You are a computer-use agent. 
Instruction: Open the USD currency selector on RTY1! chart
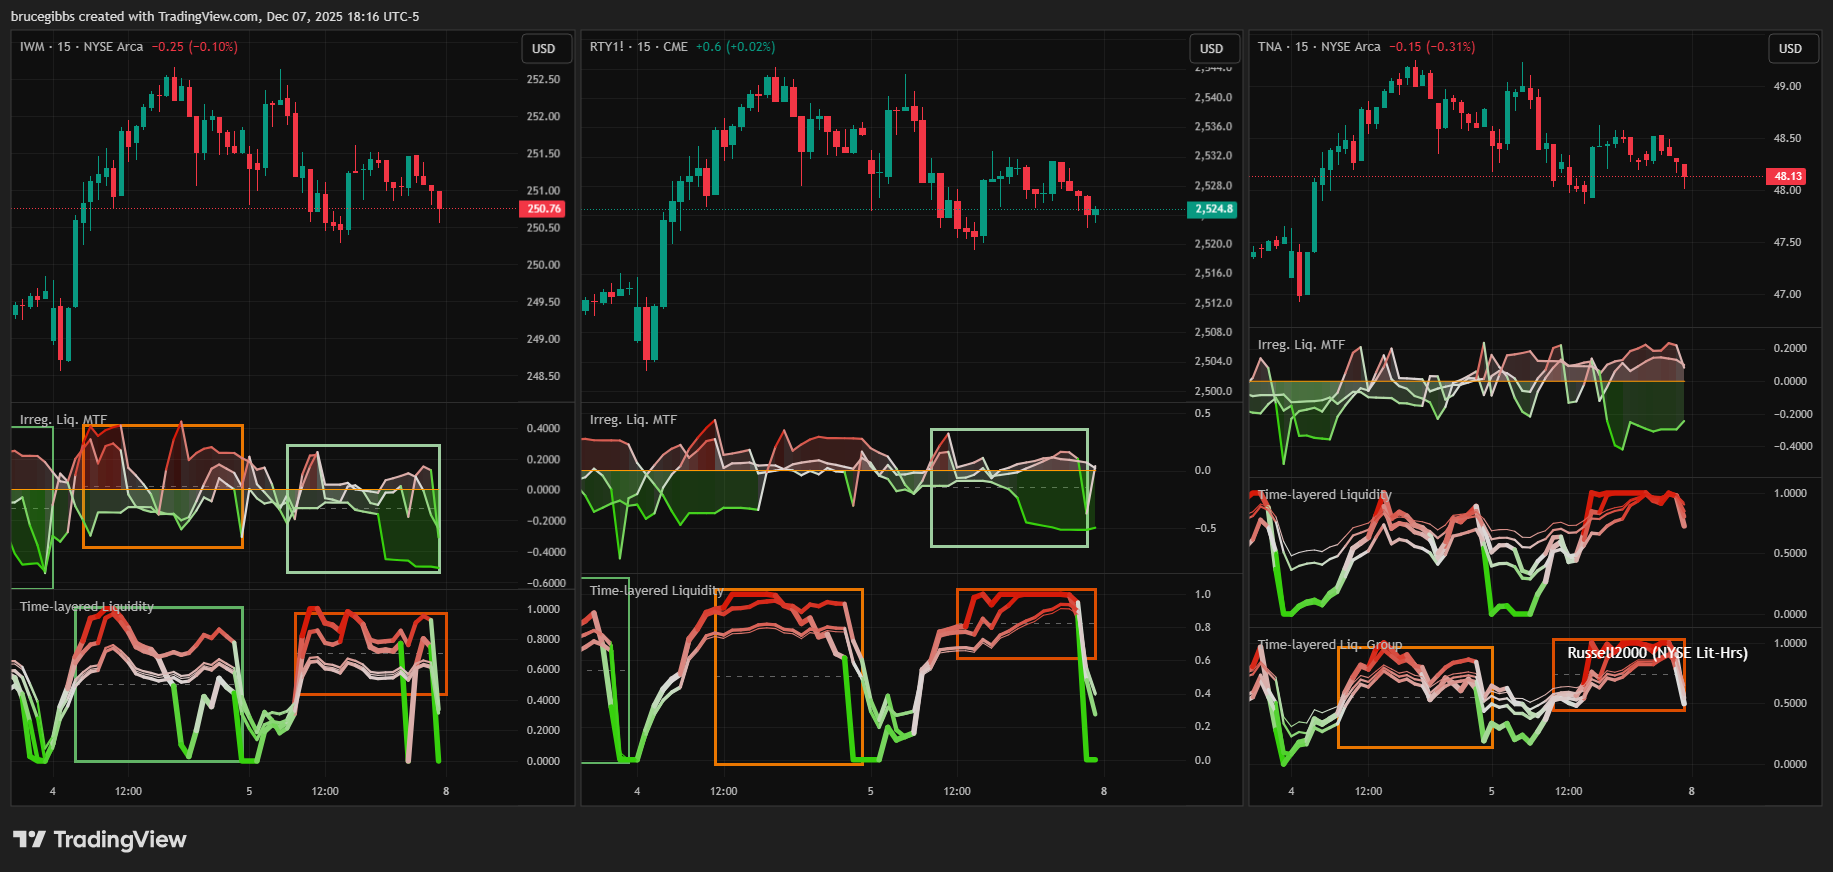pos(1211,48)
